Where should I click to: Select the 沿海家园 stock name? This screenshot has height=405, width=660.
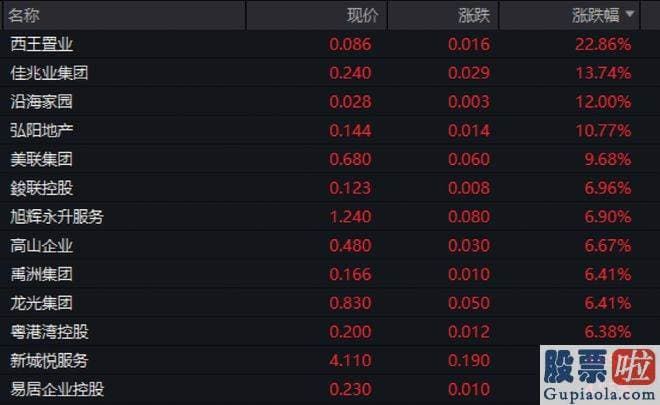[42, 101]
